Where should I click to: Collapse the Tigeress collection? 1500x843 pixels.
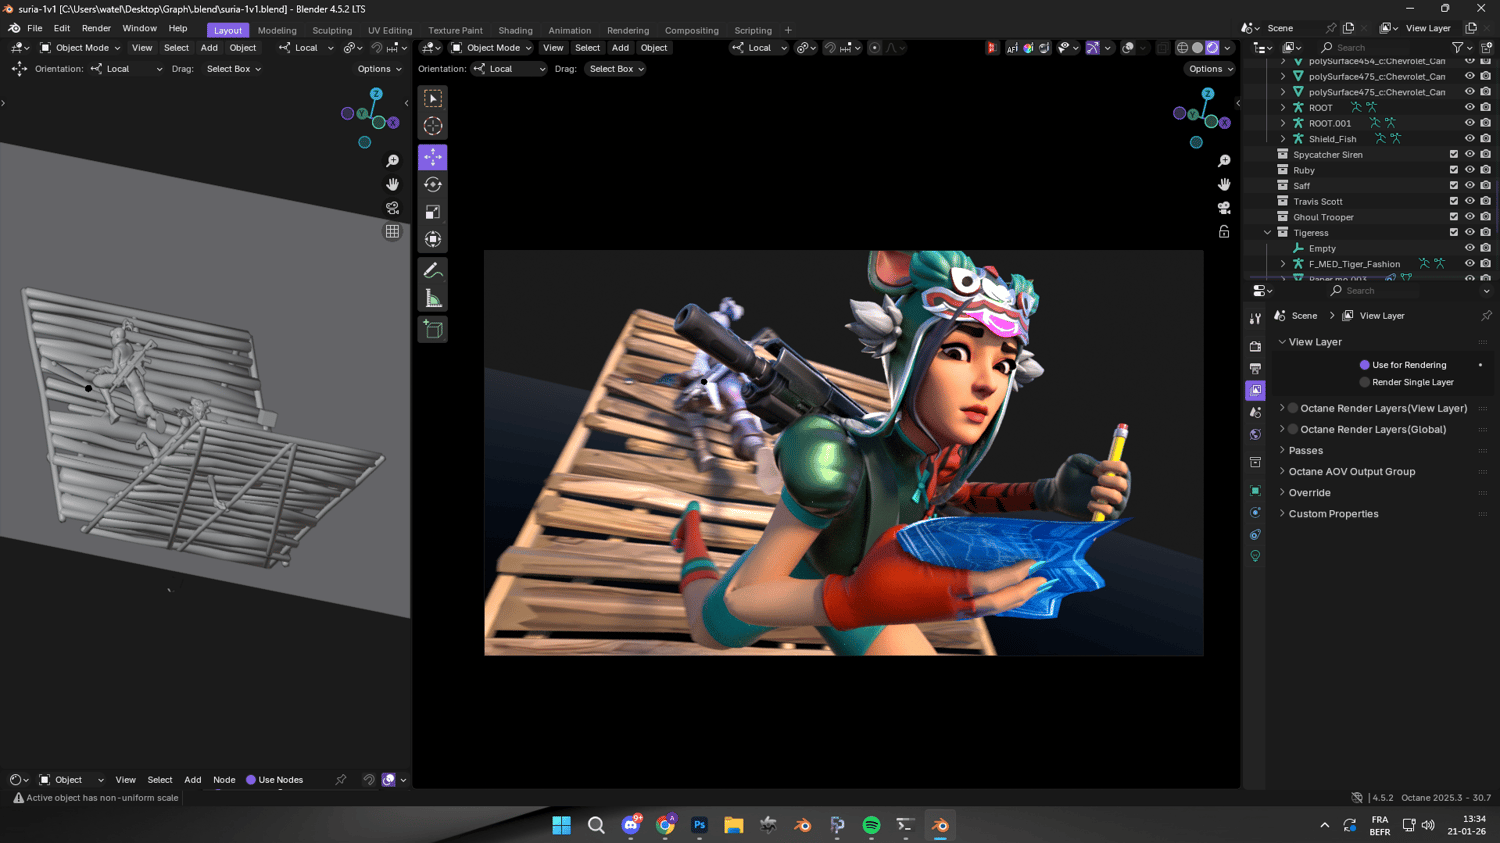[x=1267, y=233]
